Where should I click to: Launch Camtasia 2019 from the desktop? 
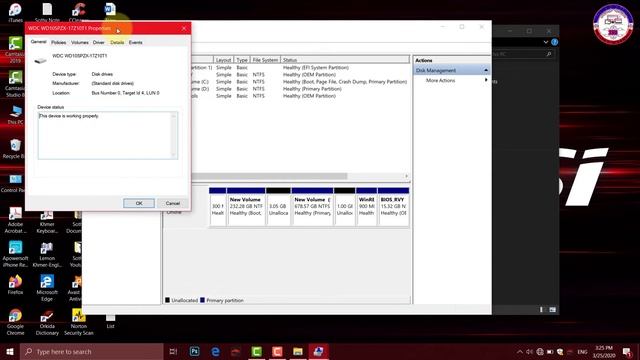[15, 50]
